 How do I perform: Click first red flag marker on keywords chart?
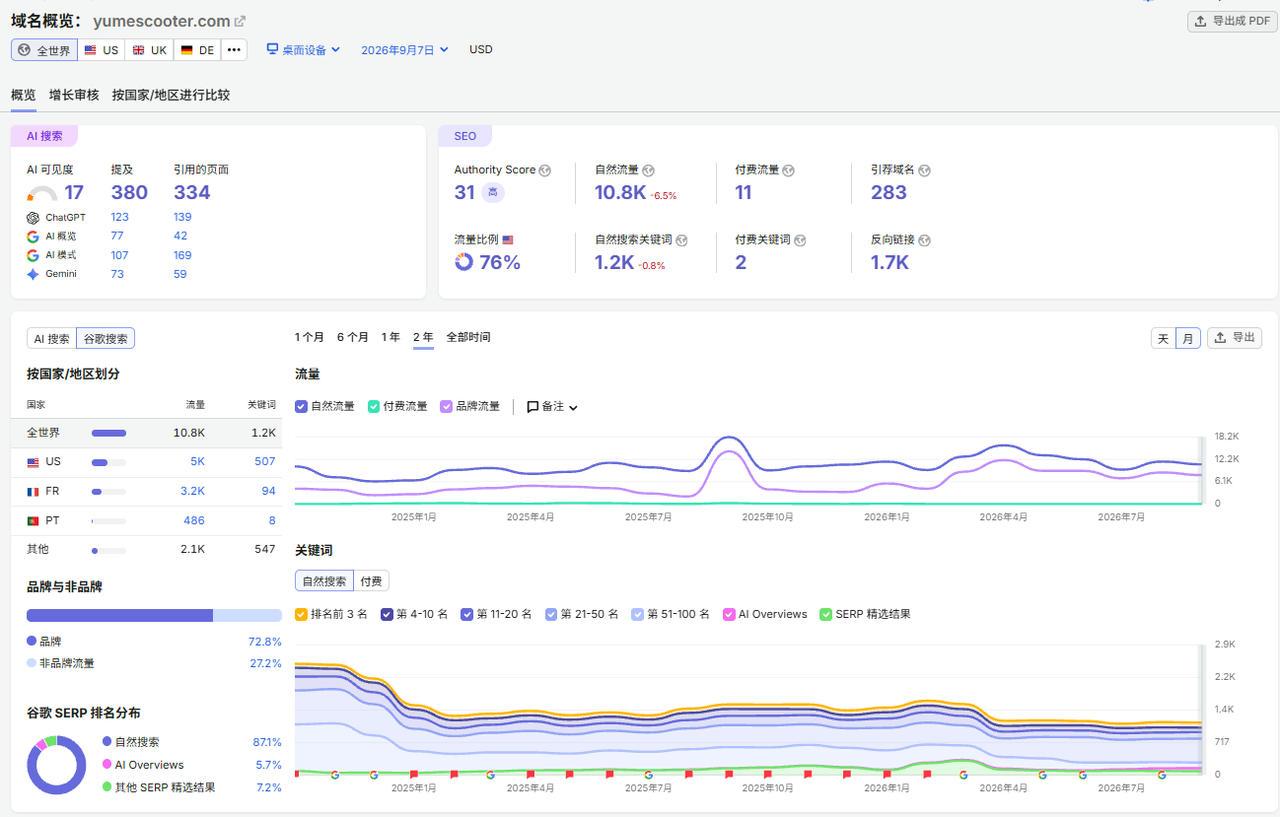pos(296,774)
